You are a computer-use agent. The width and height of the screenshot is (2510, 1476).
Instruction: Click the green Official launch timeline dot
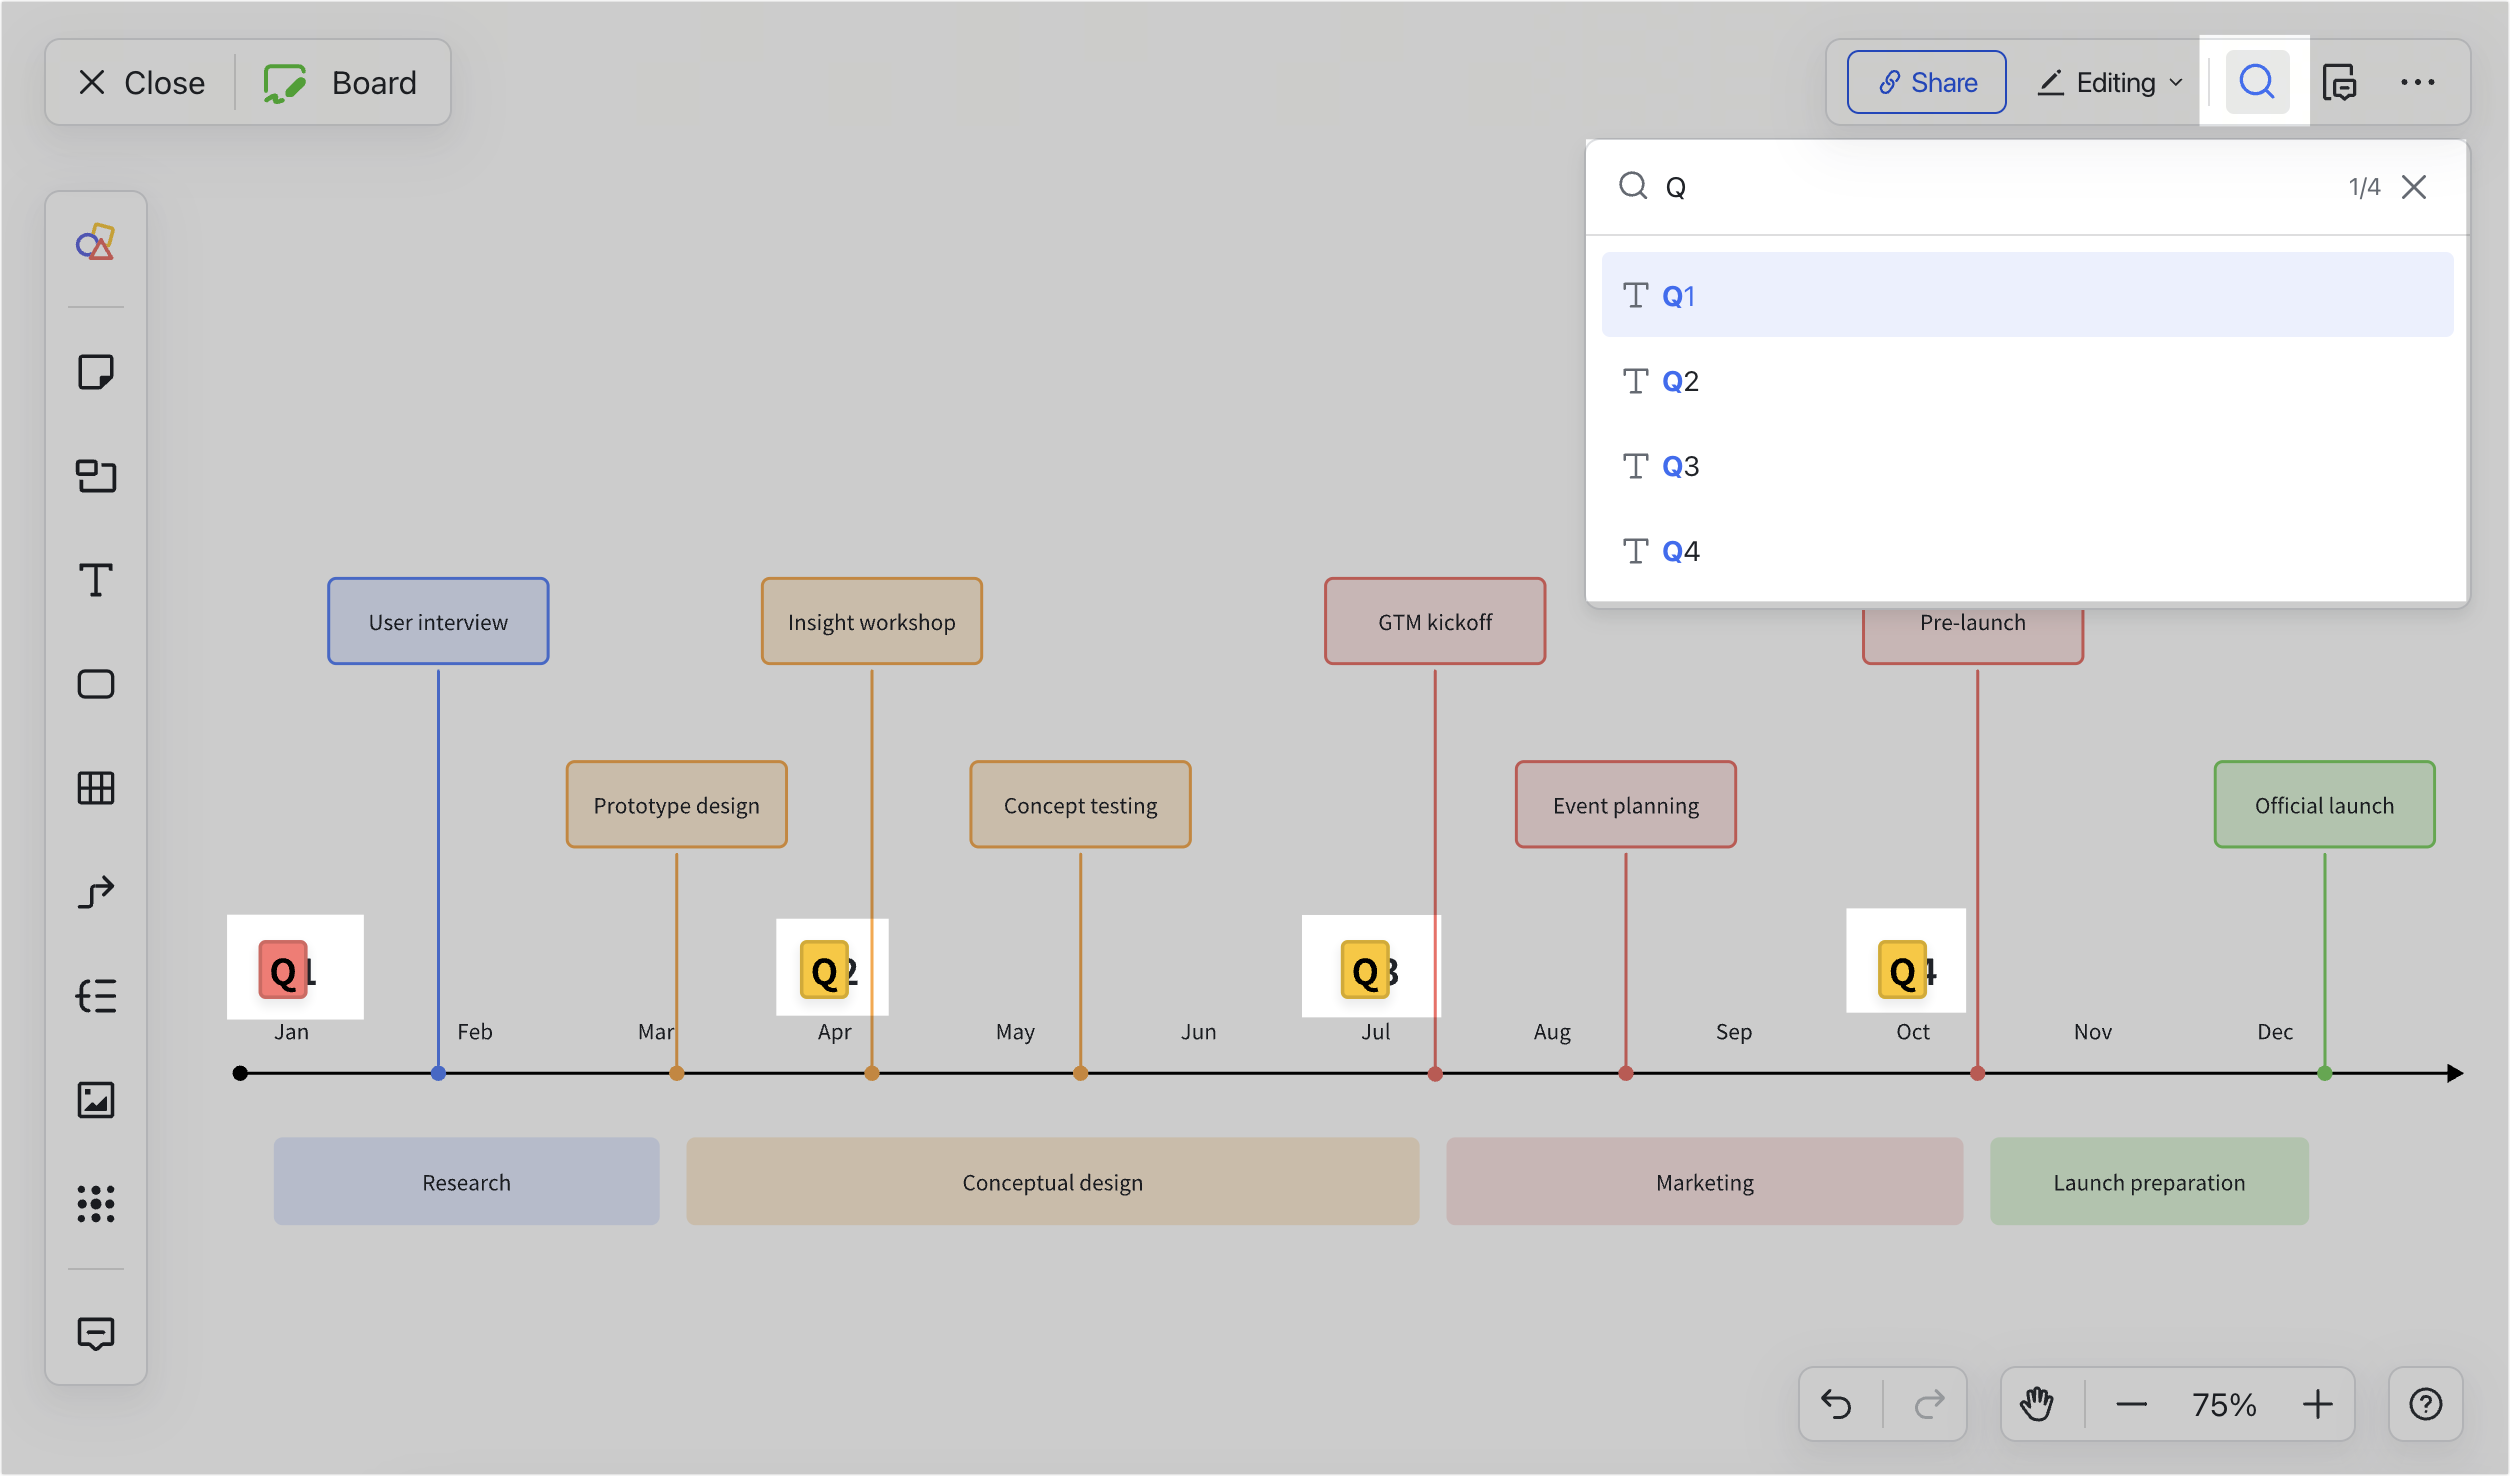pyautogui.click(x=2324, y=1073)
